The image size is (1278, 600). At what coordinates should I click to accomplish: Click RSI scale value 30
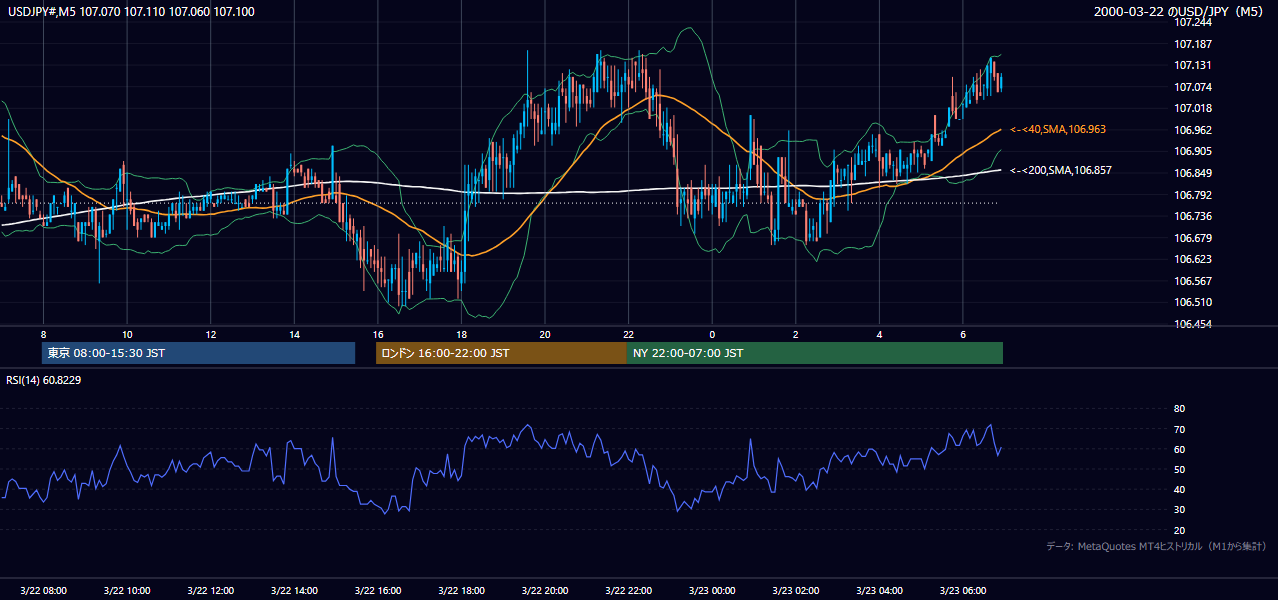[1179, 509]
